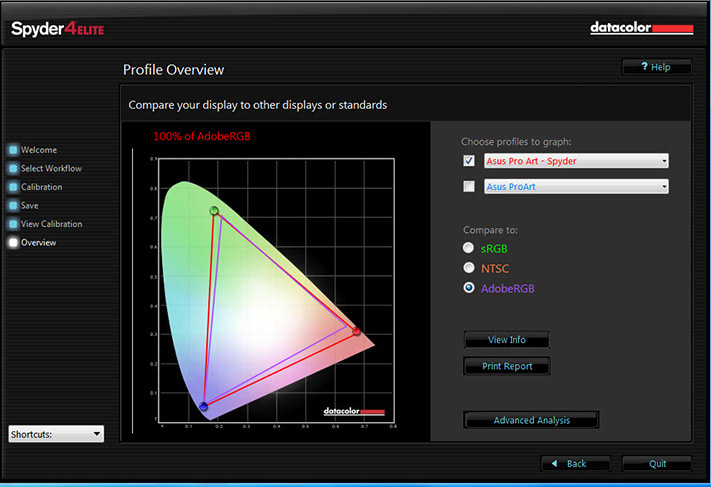
Task: Click the 'Choose profiles to graph:' label
Action: pos(516,142)
